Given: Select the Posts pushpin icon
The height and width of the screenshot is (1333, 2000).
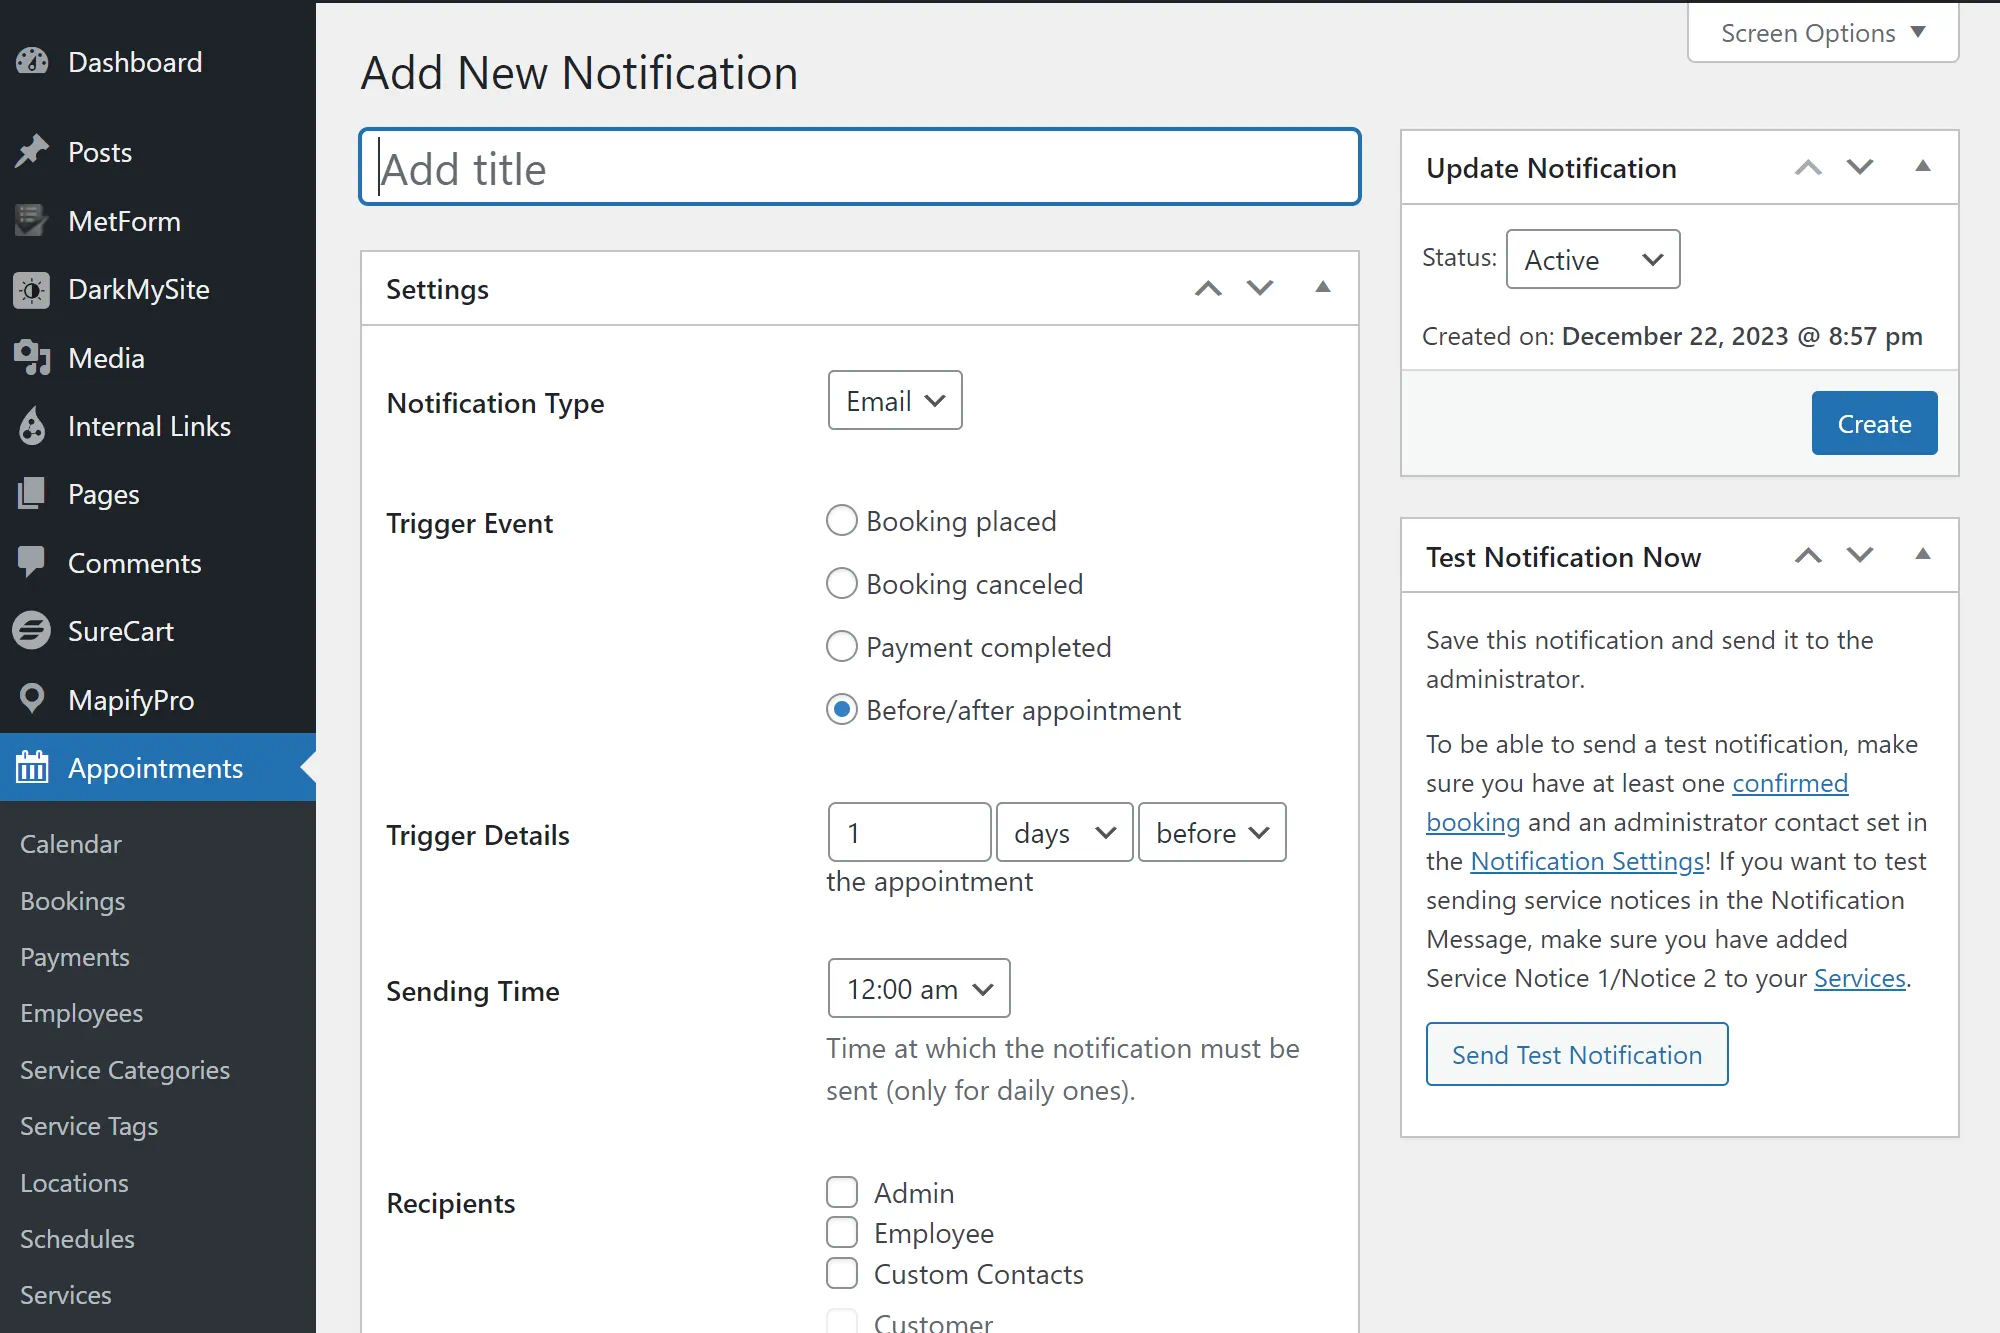Looking at the screenshot, I should coord(32,151).
